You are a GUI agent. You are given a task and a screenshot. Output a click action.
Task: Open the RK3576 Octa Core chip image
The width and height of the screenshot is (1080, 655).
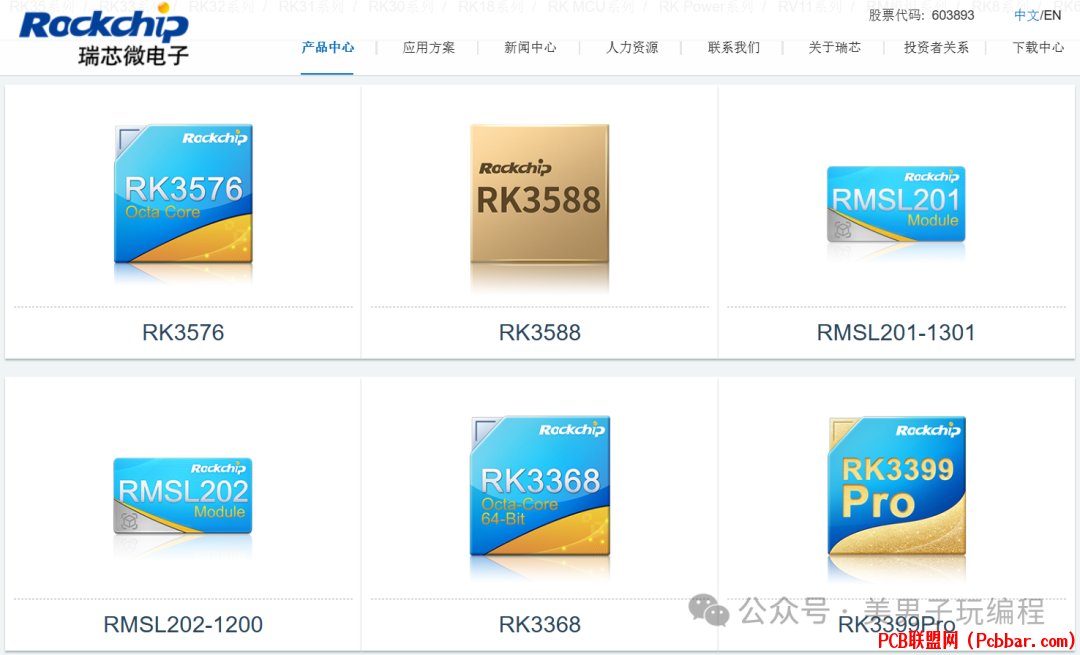[183, 194]
